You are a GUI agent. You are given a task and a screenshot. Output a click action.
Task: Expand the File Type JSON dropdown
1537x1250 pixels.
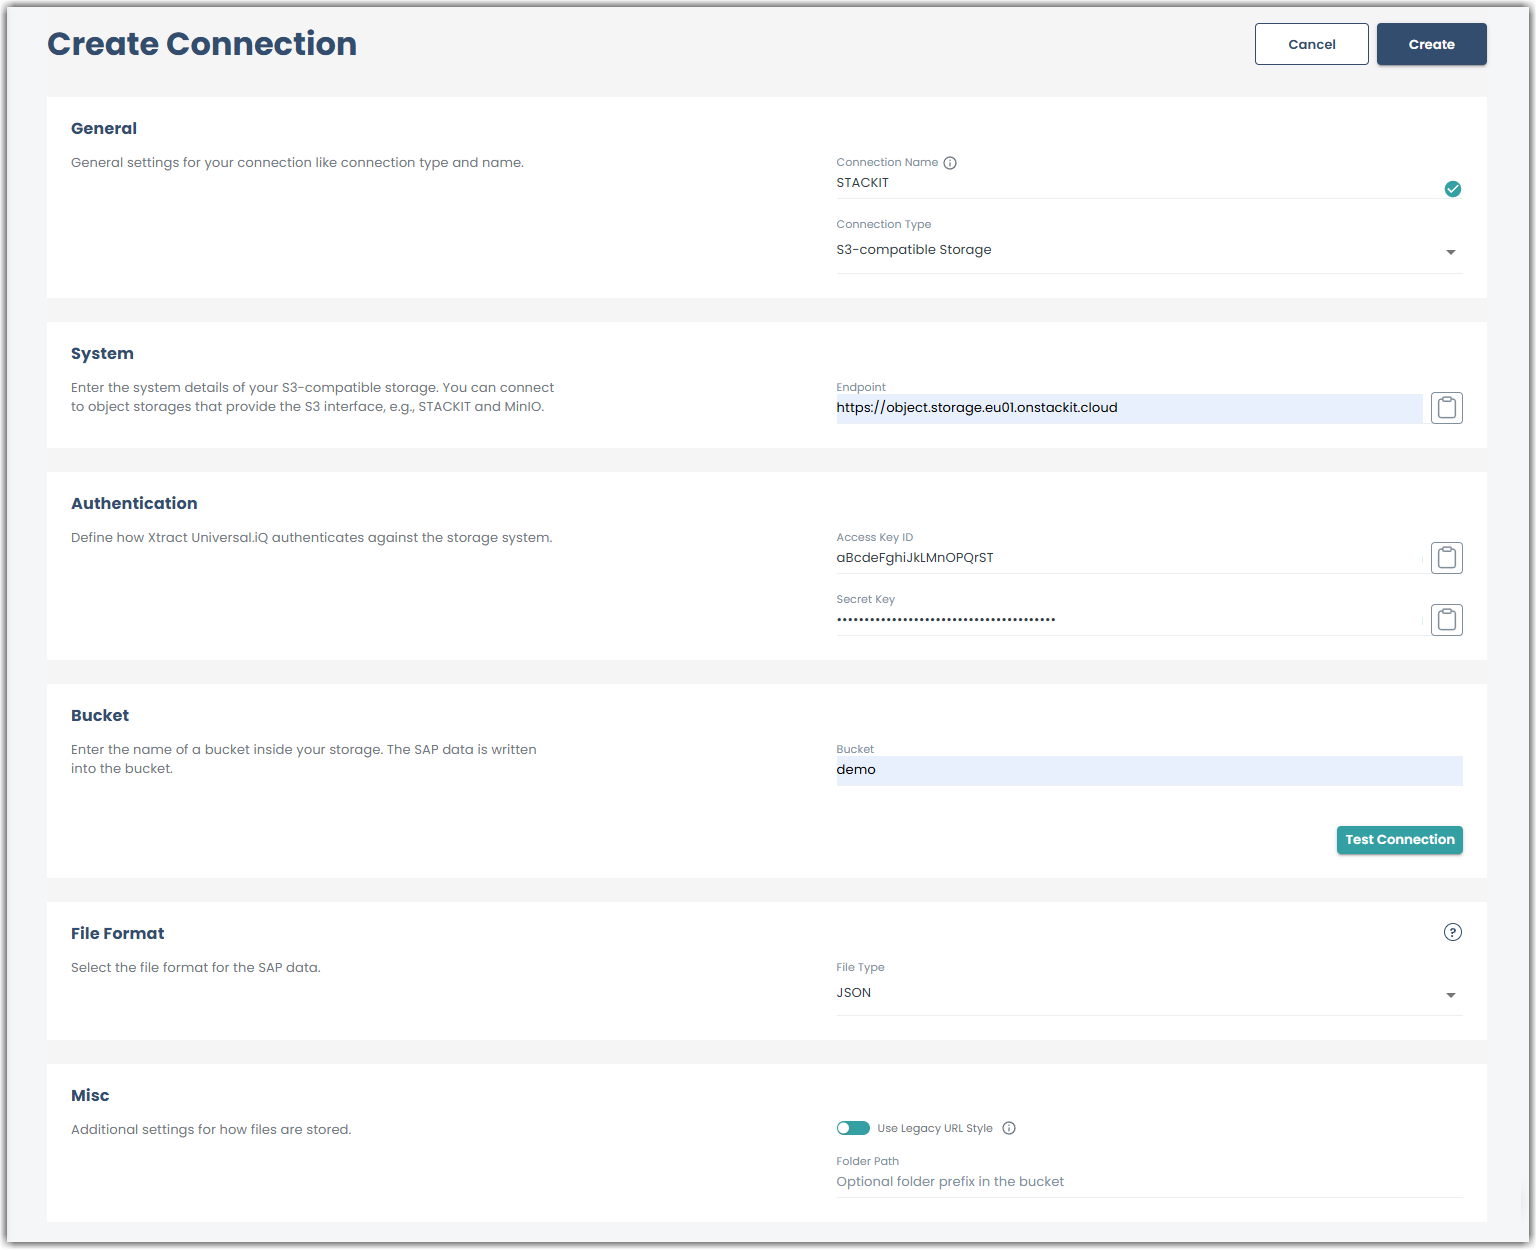(x=1149, y=994)
